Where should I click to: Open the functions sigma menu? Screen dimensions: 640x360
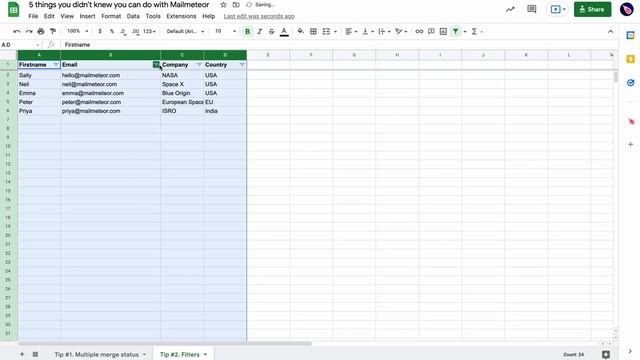474,31
